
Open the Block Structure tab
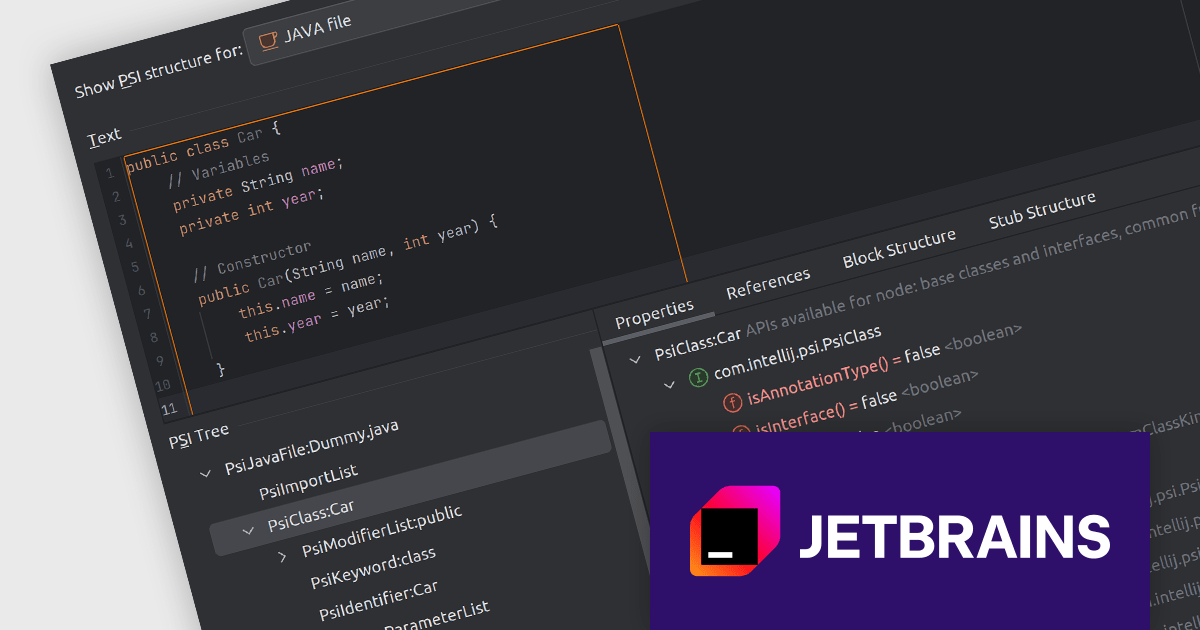point(899,247)
